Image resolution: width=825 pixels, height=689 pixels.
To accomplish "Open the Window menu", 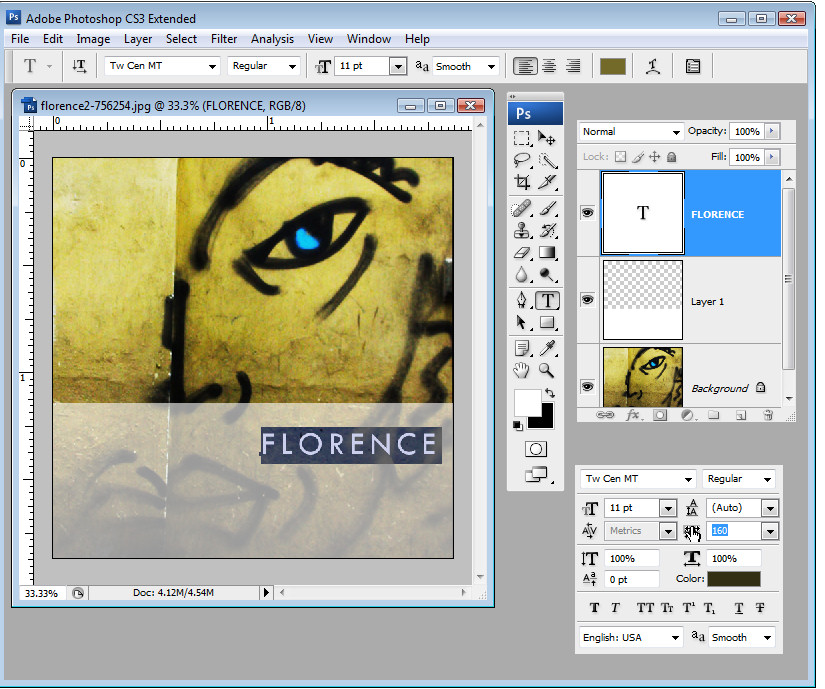I will pos(368,39).
